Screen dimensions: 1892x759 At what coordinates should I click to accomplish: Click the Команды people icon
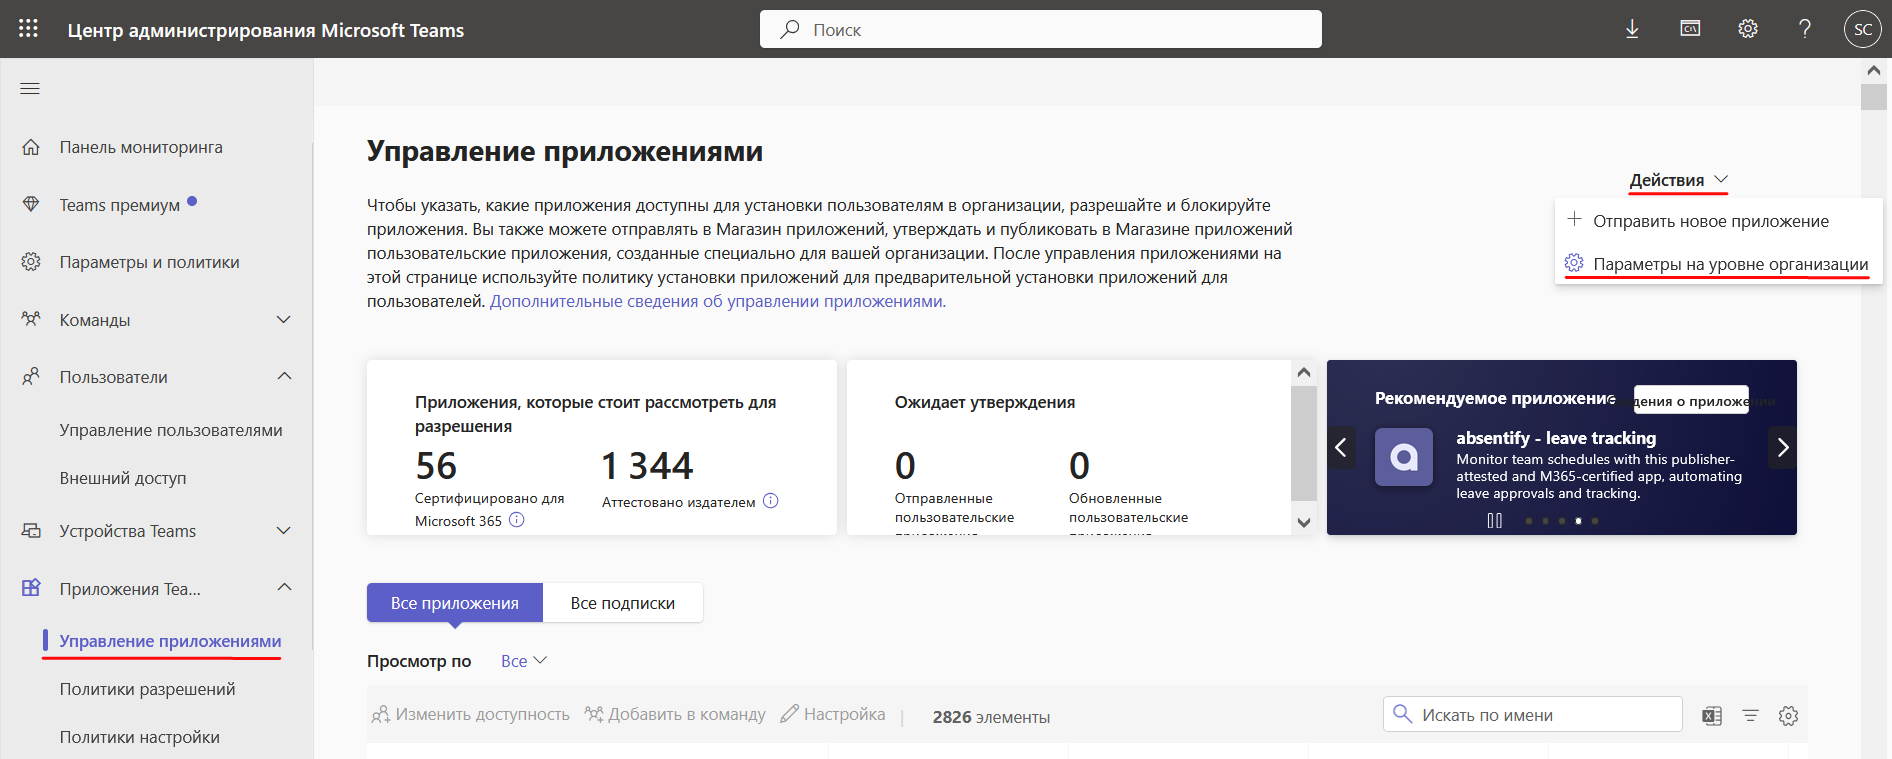click(31, 320)
